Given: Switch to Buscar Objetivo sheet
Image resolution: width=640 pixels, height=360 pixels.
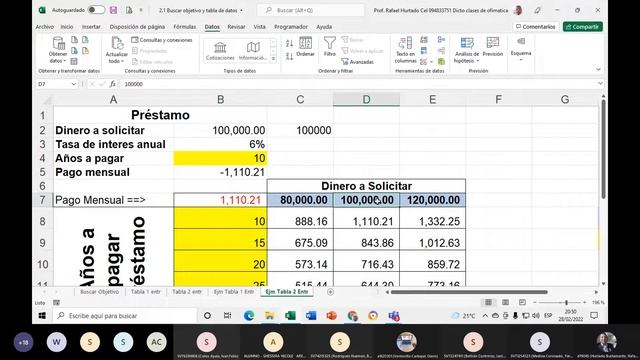Looking at the screenshot, I should point(100,292).
